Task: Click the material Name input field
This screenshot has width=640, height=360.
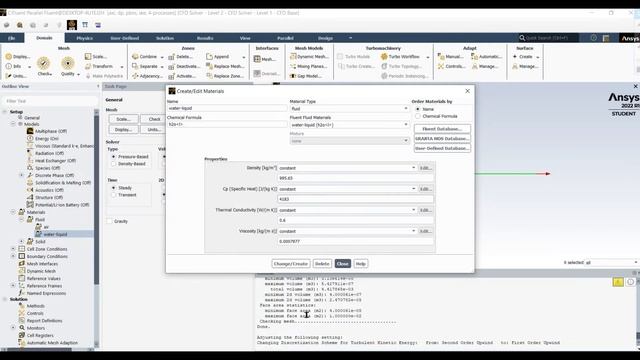Action: 227,108
